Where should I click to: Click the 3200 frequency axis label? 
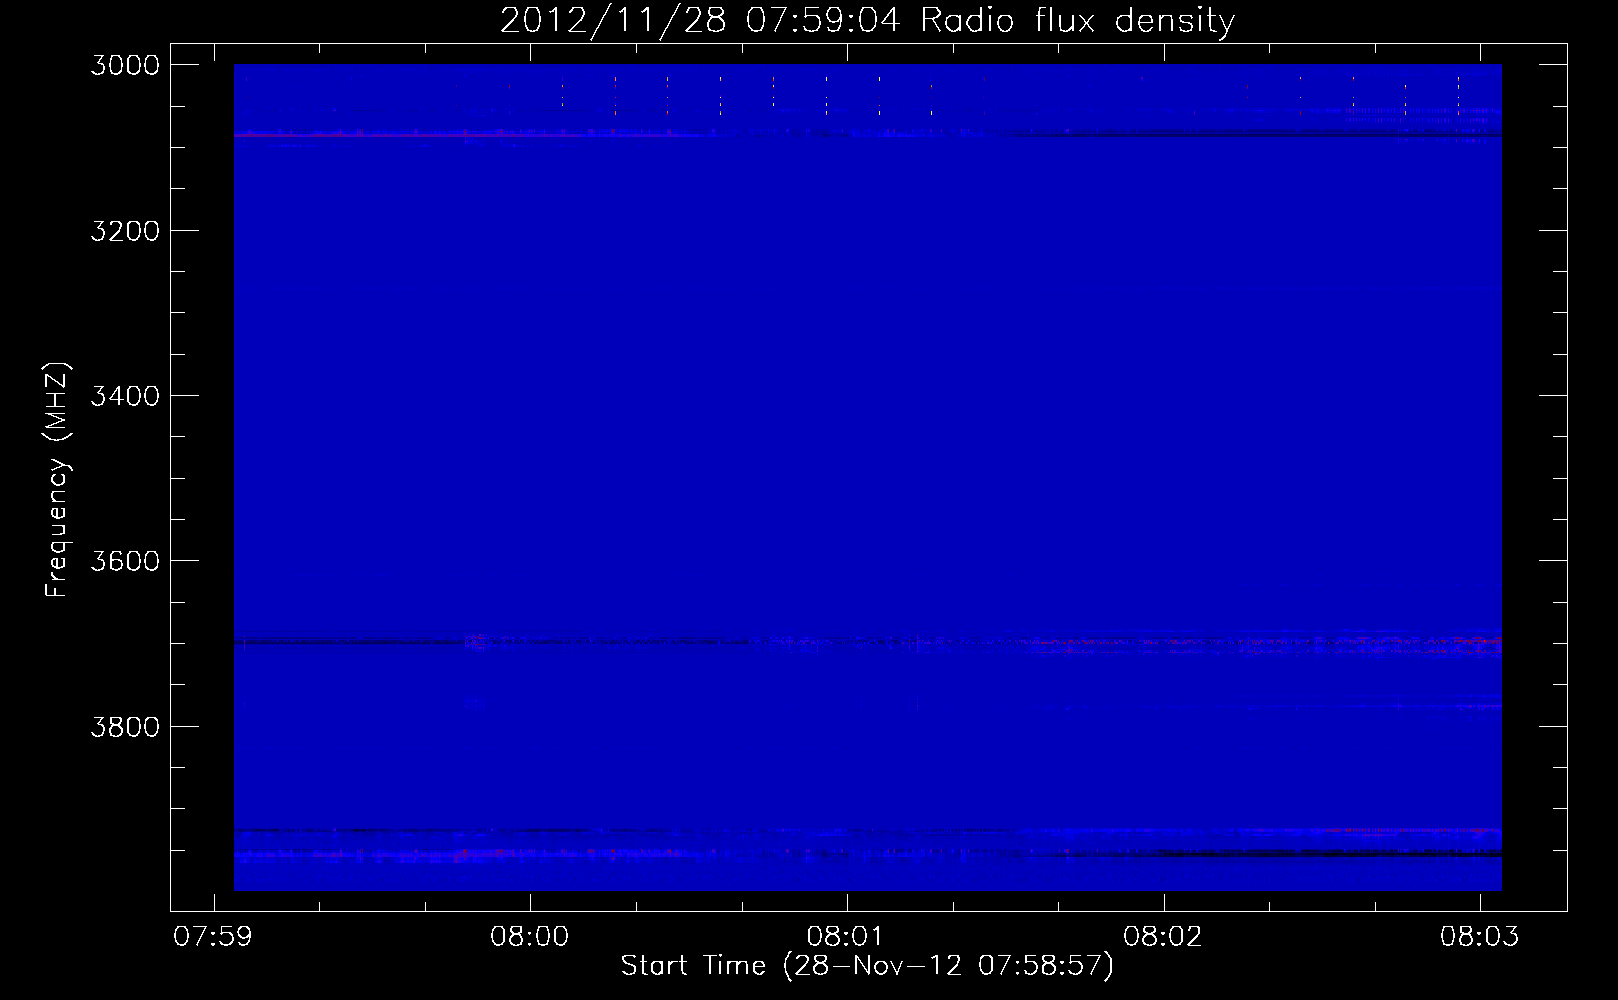tap(125, 231)
